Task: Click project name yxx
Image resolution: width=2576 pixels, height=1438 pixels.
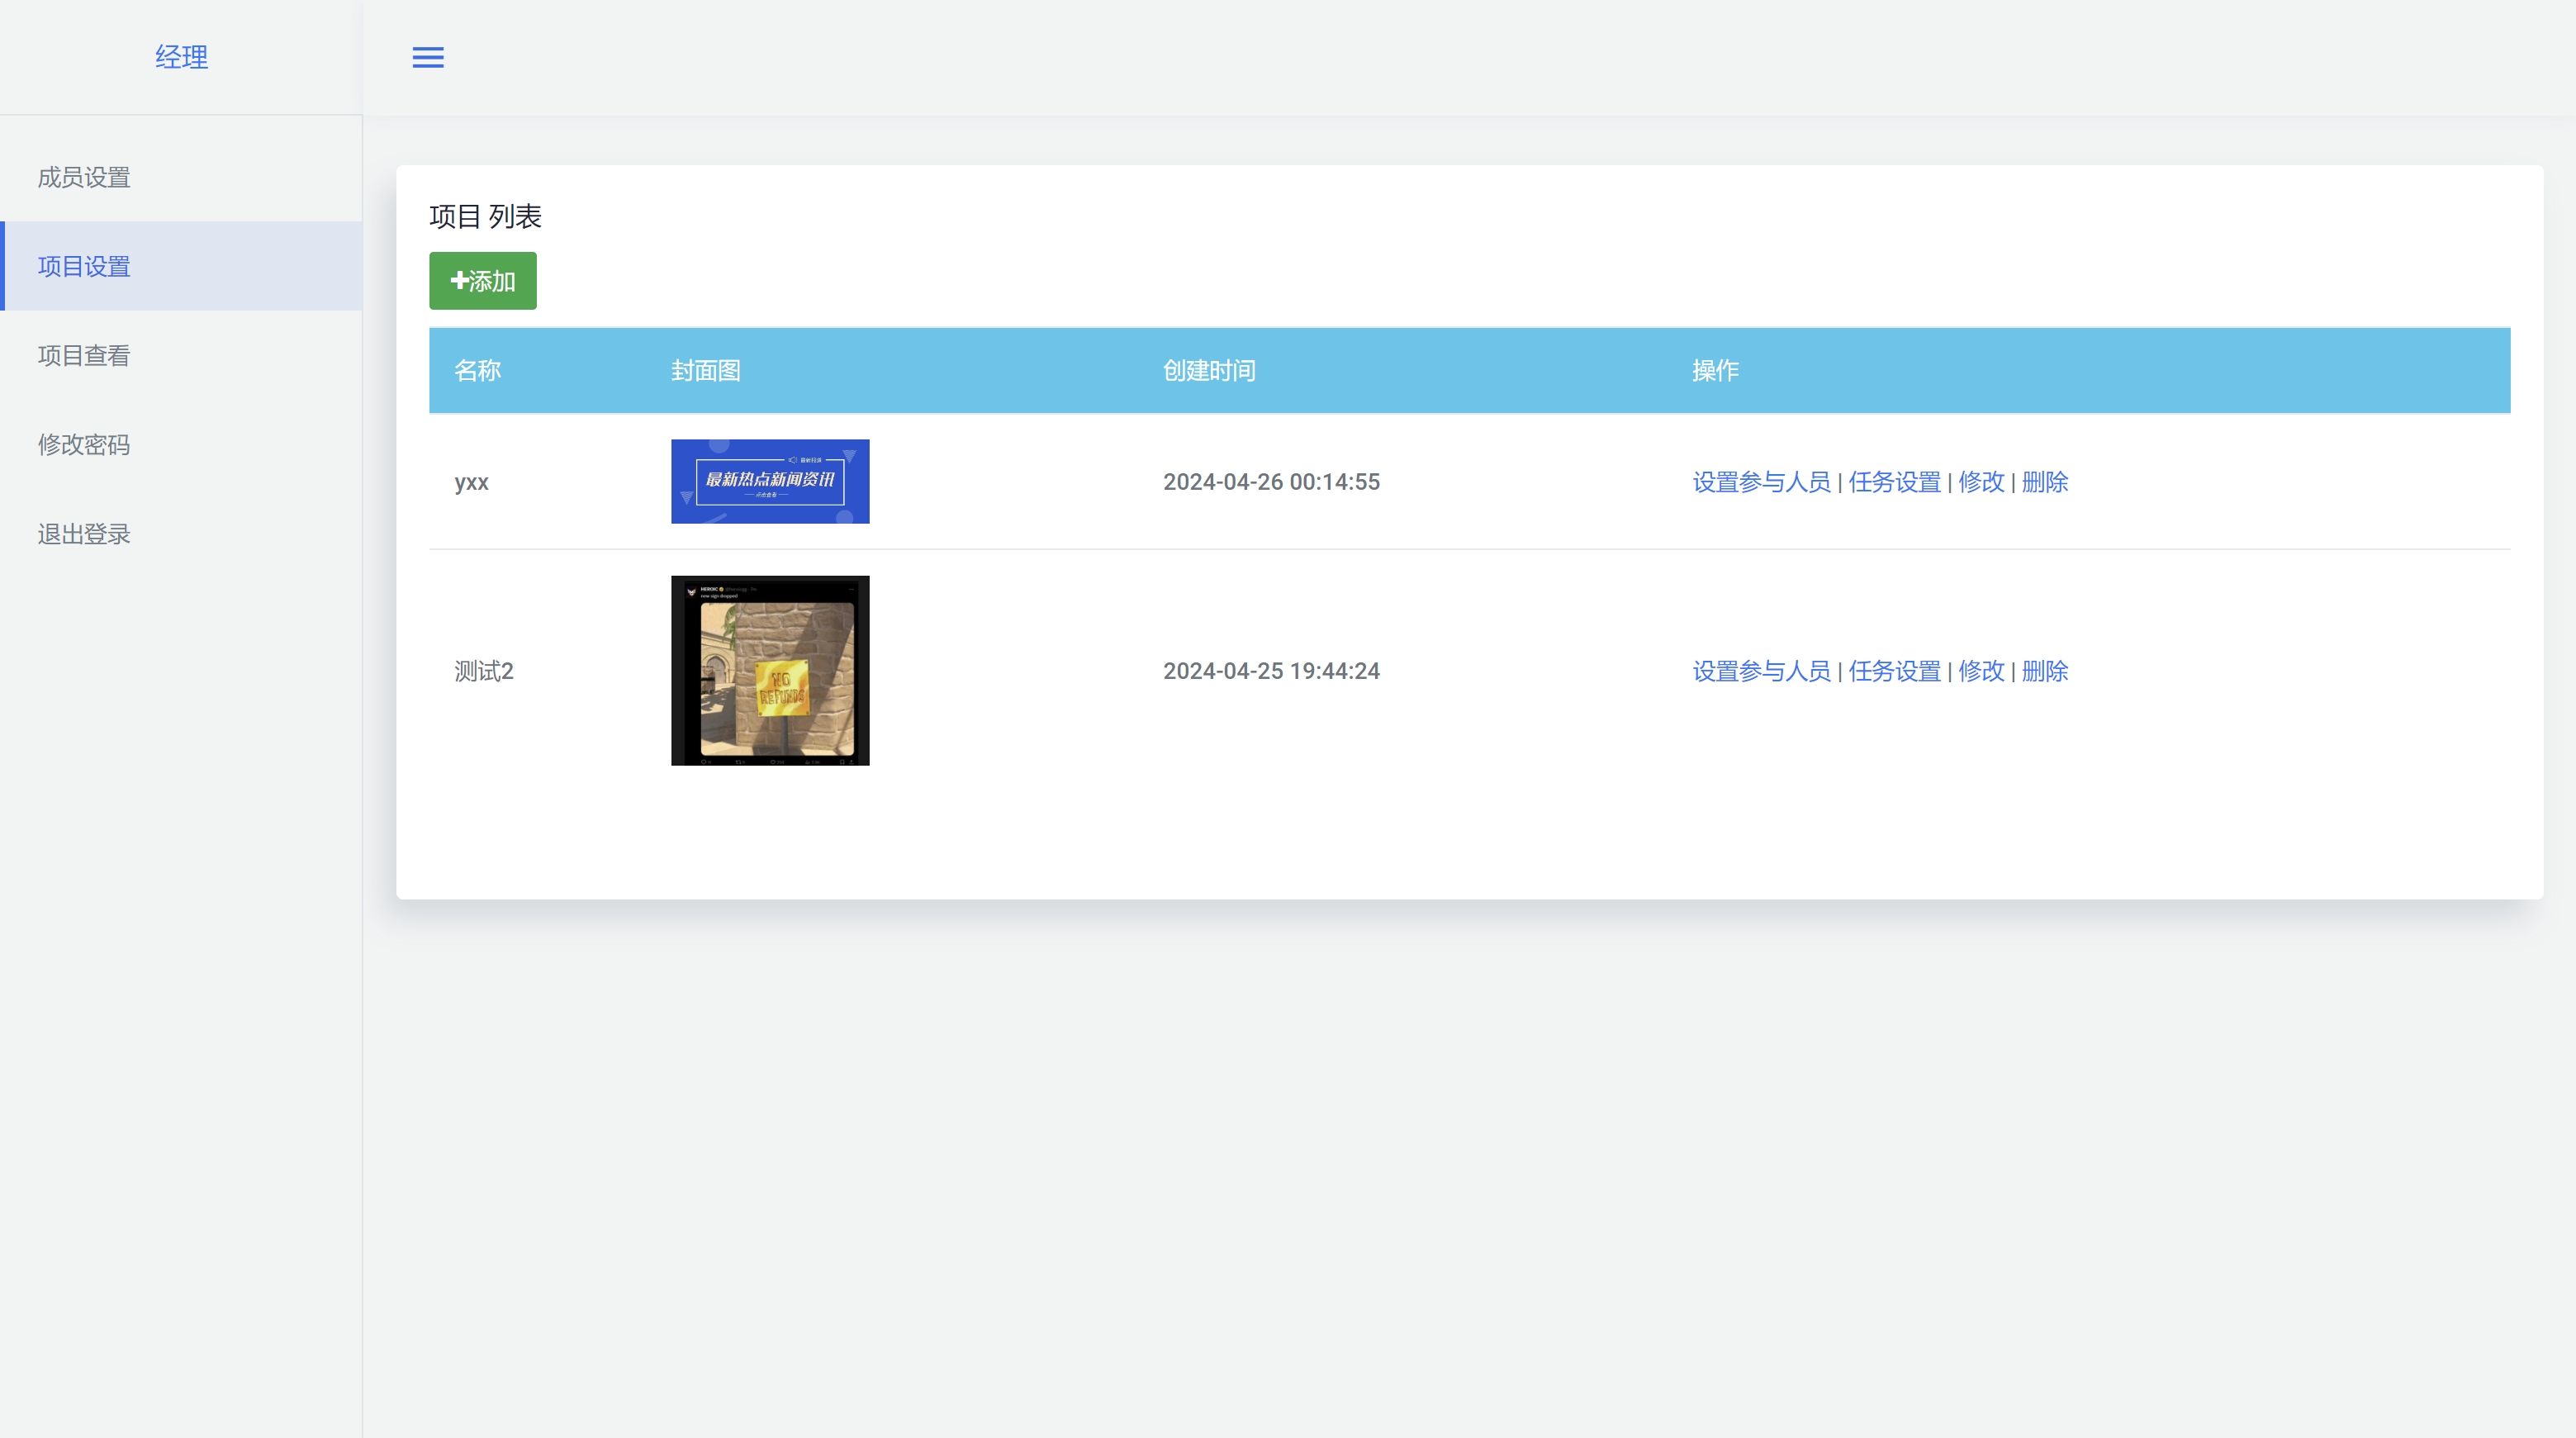Action: coord(472,483)
